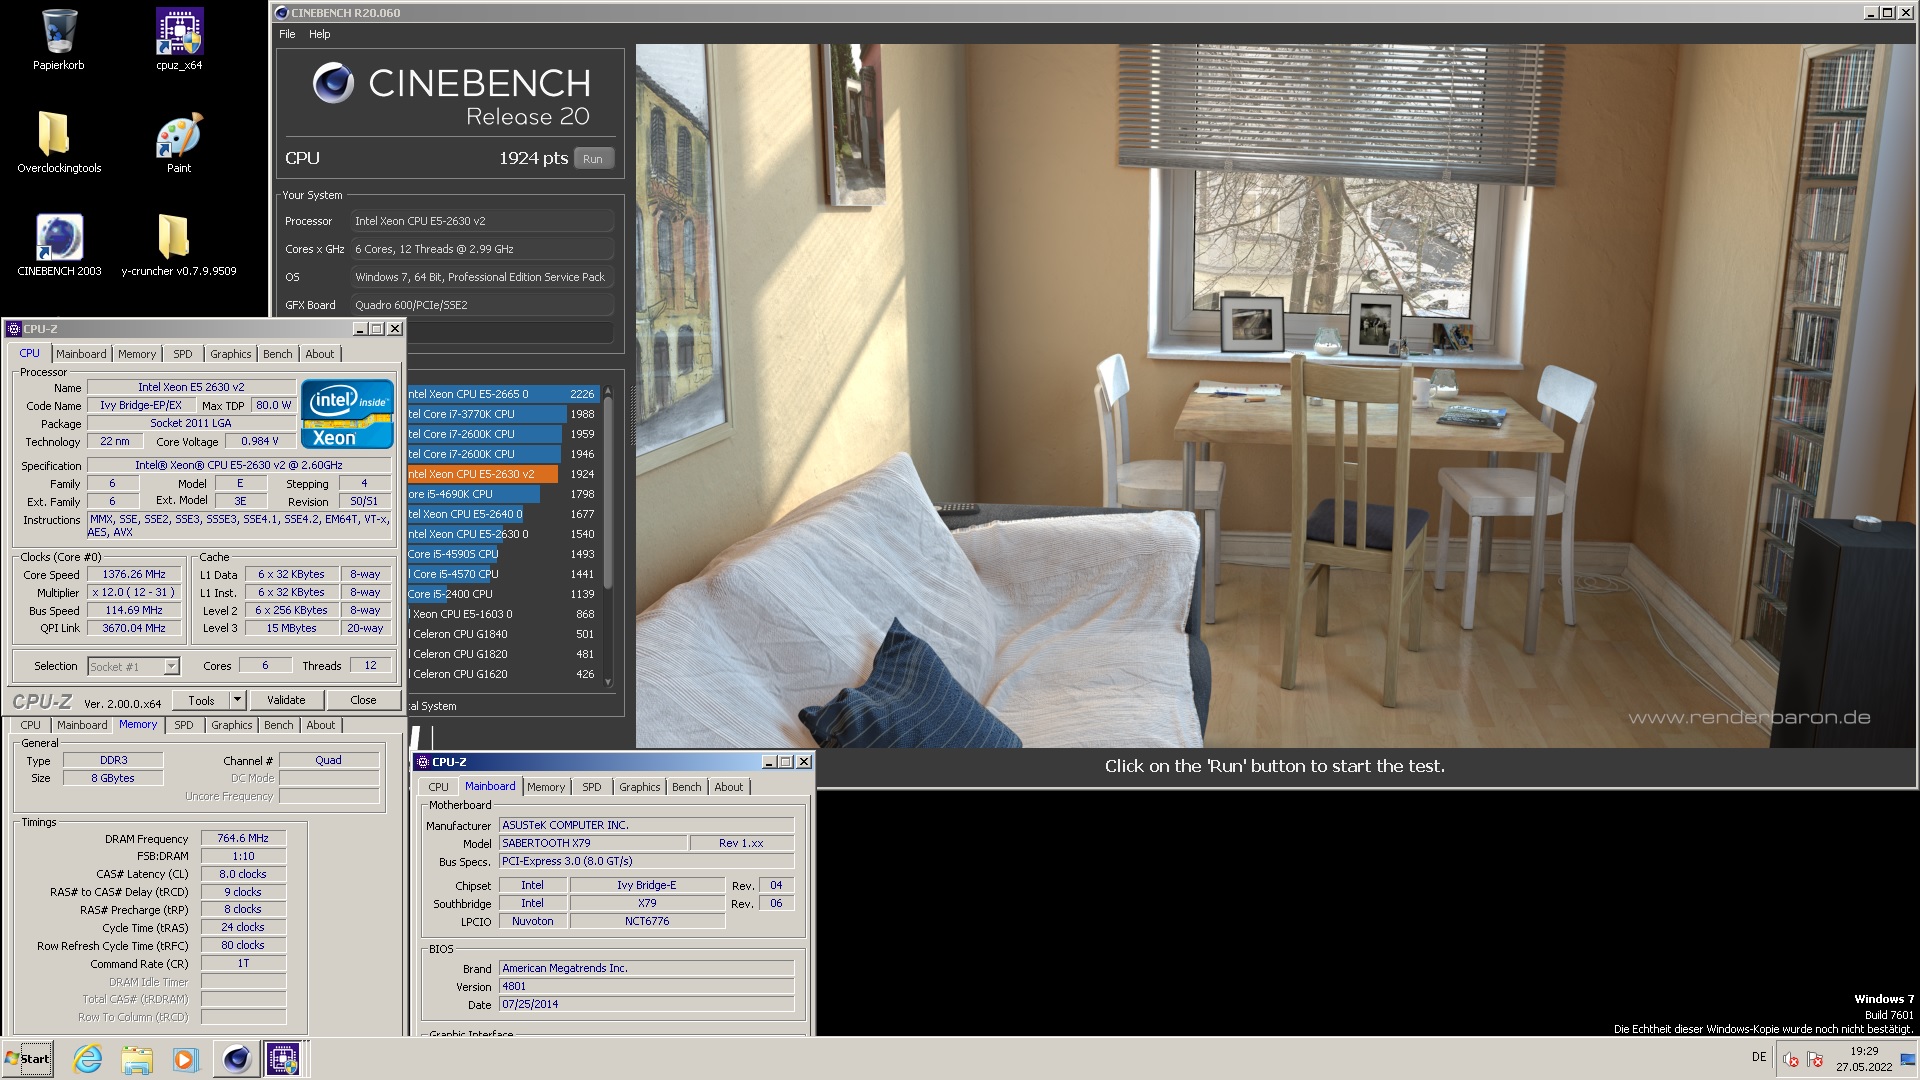Click the ranking list scrollbar thumb
The height and width of the screenshot is (1080, 1920).
tap(608, 493)
